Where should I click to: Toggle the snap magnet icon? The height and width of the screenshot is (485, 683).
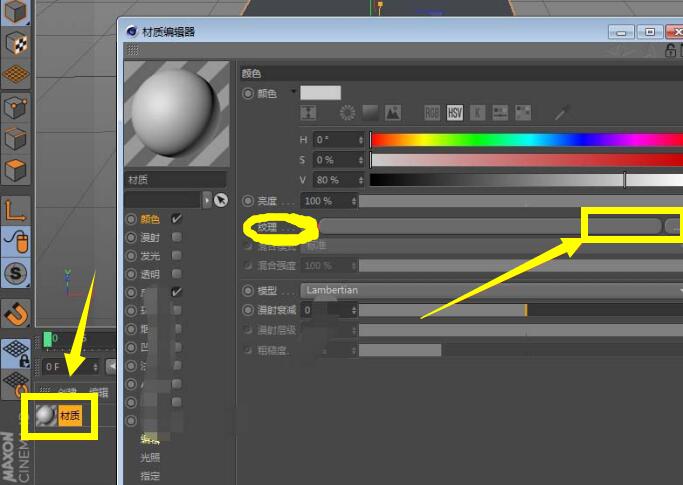(16, 314)
